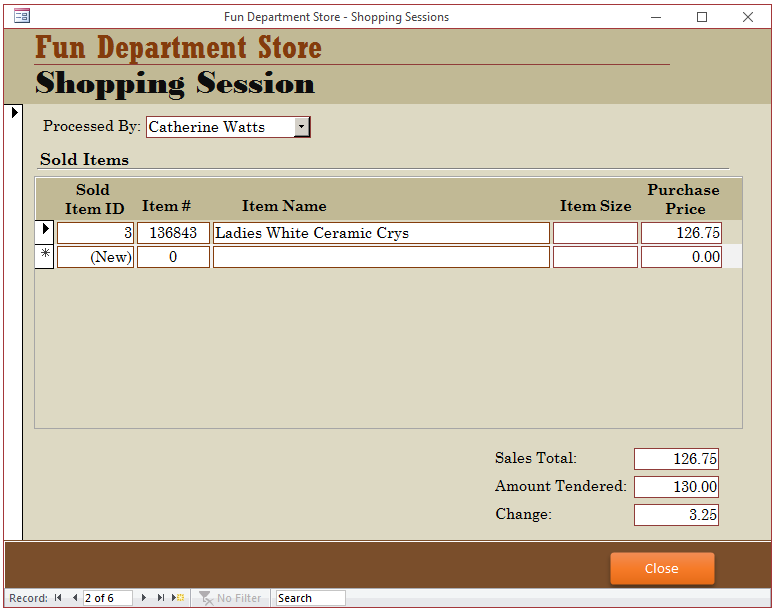
Task: Click the new row Item Size field
Action: click(x=595, y=257)
